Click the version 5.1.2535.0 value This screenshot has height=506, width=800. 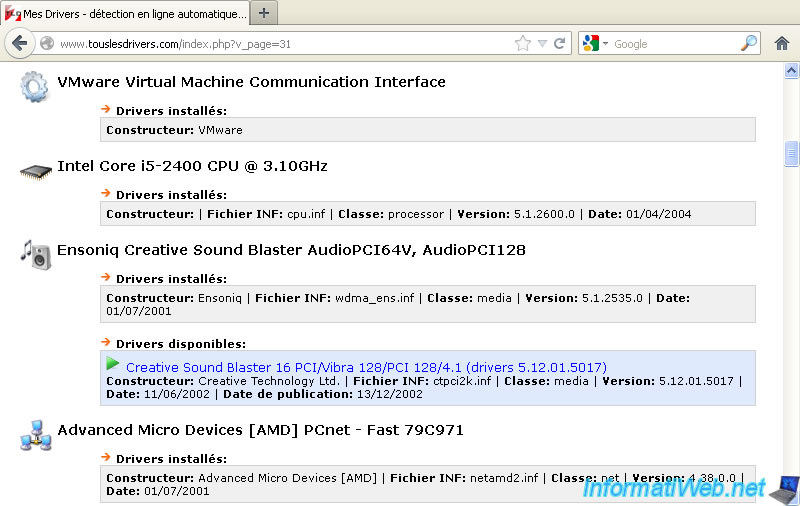coord(612,298)
